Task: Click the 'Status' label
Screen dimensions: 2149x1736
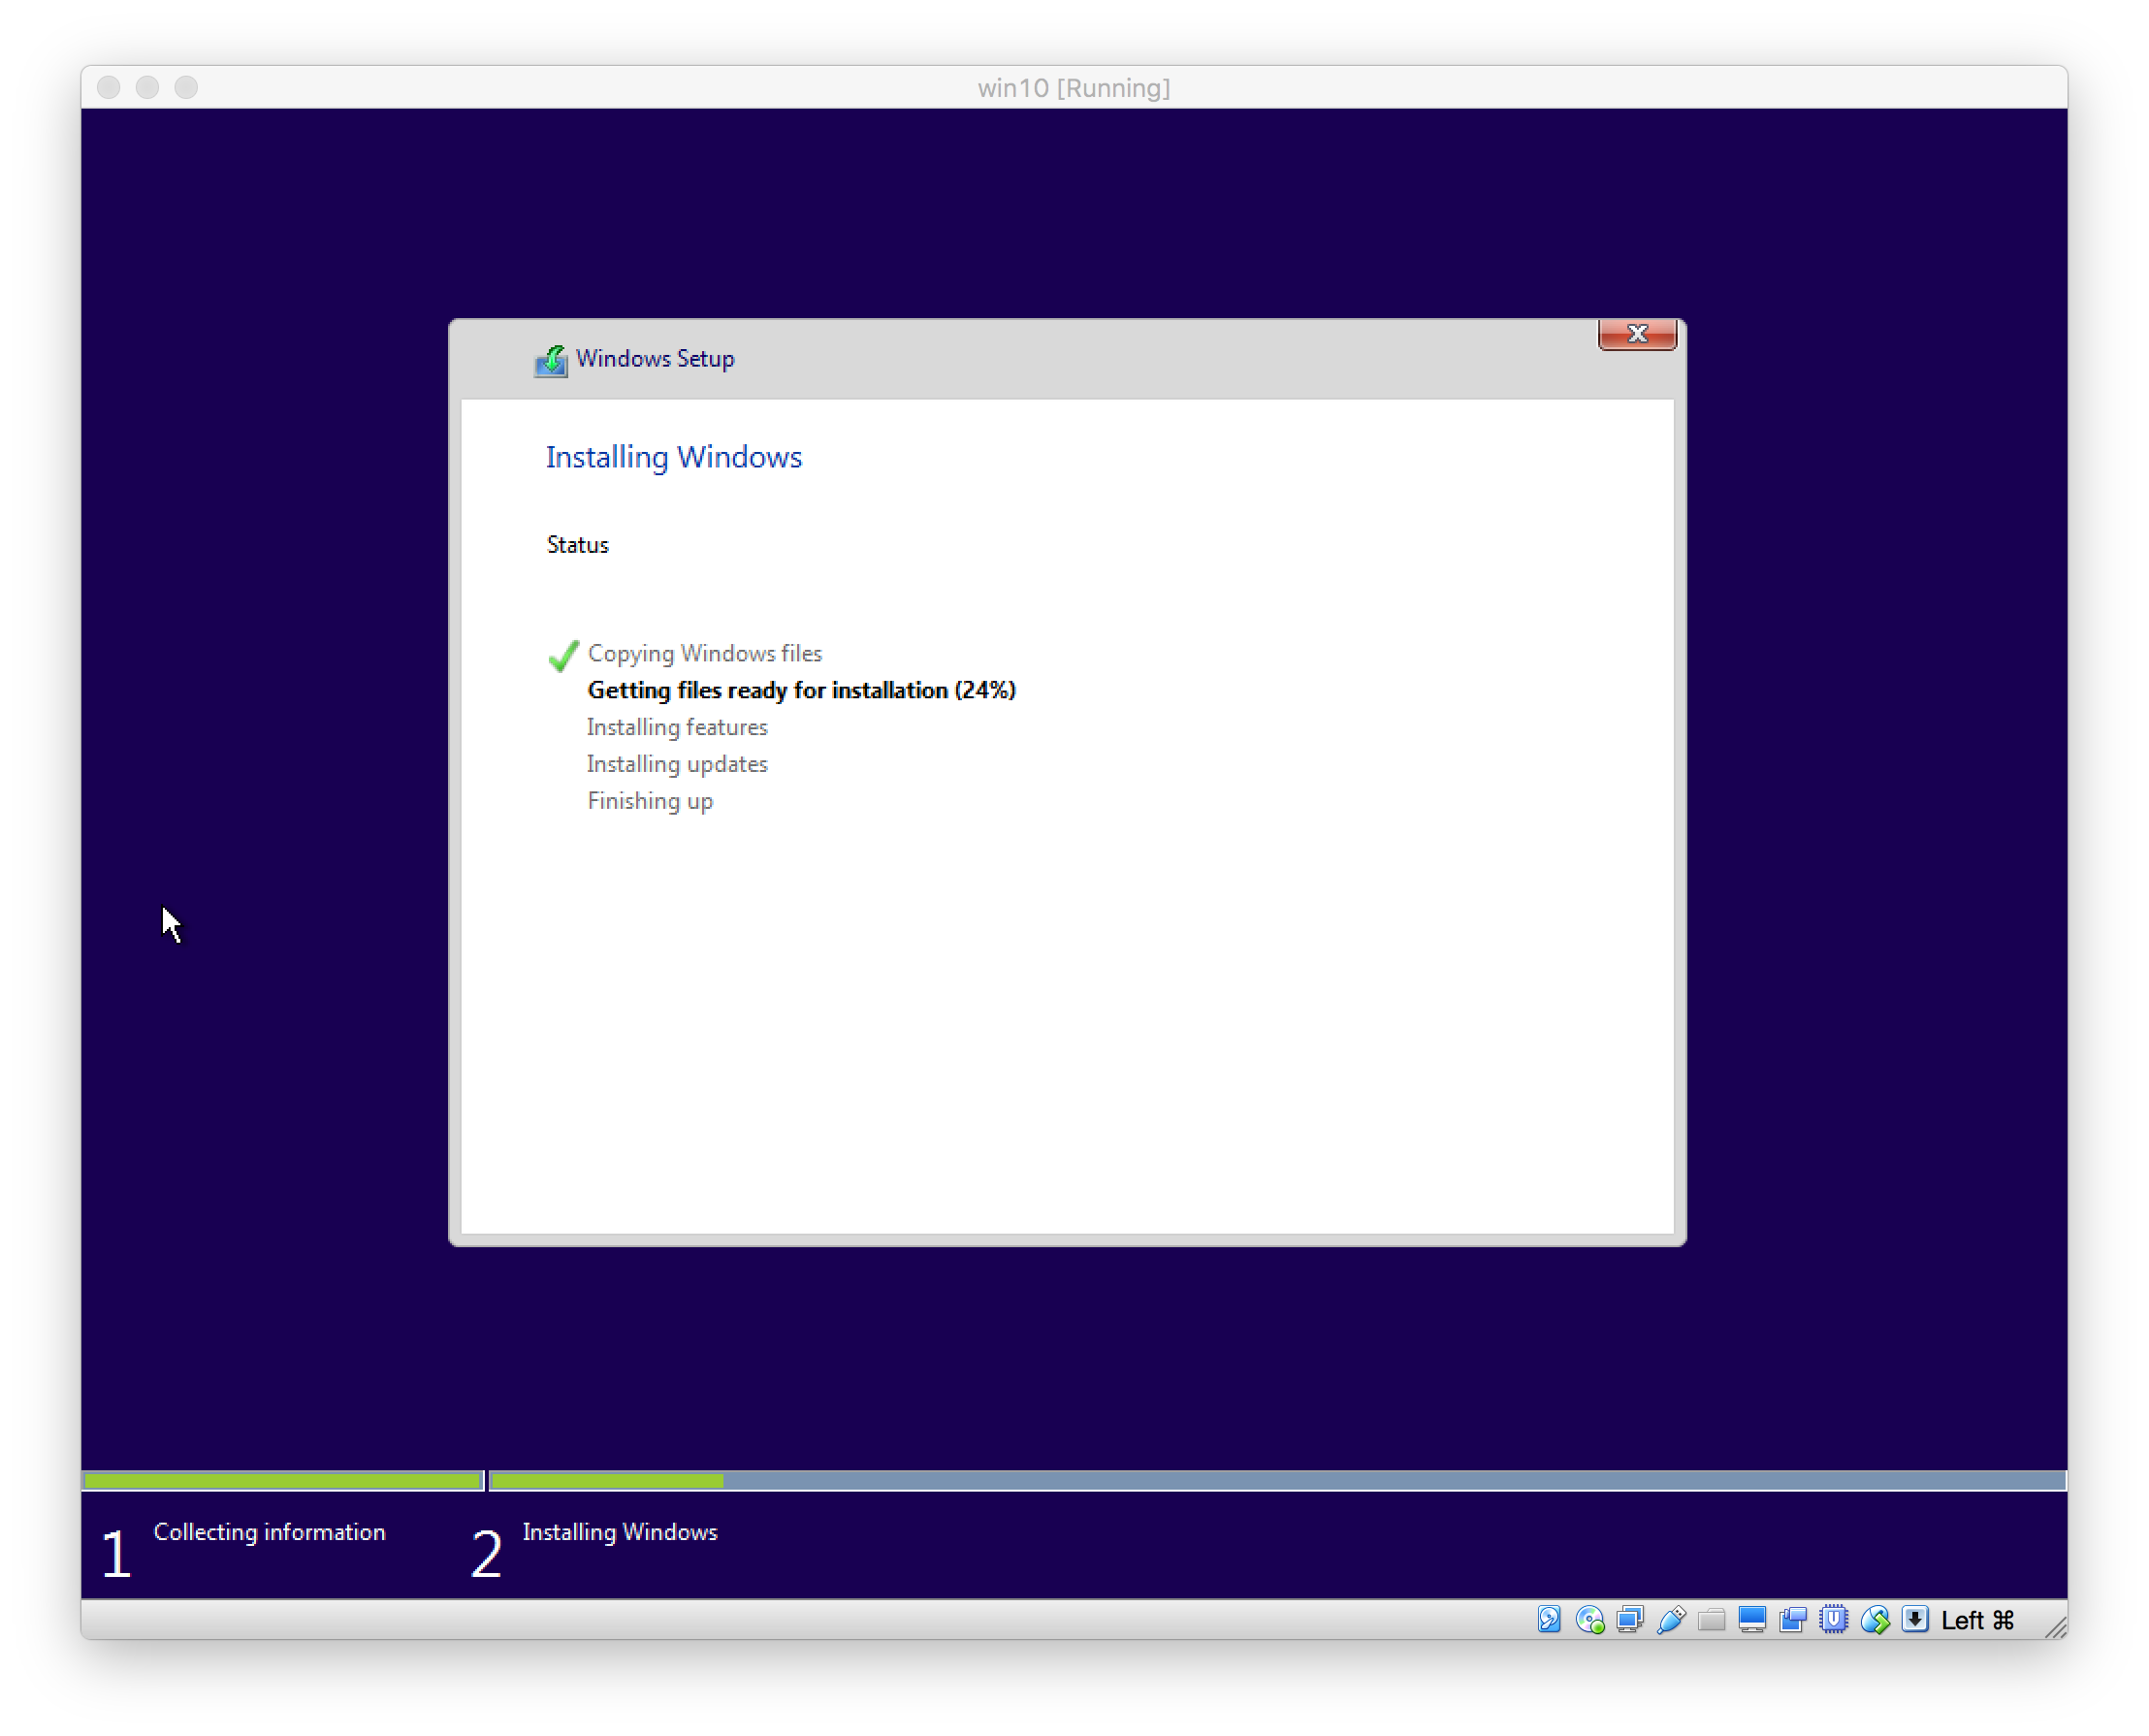Action: pos(578,545)
